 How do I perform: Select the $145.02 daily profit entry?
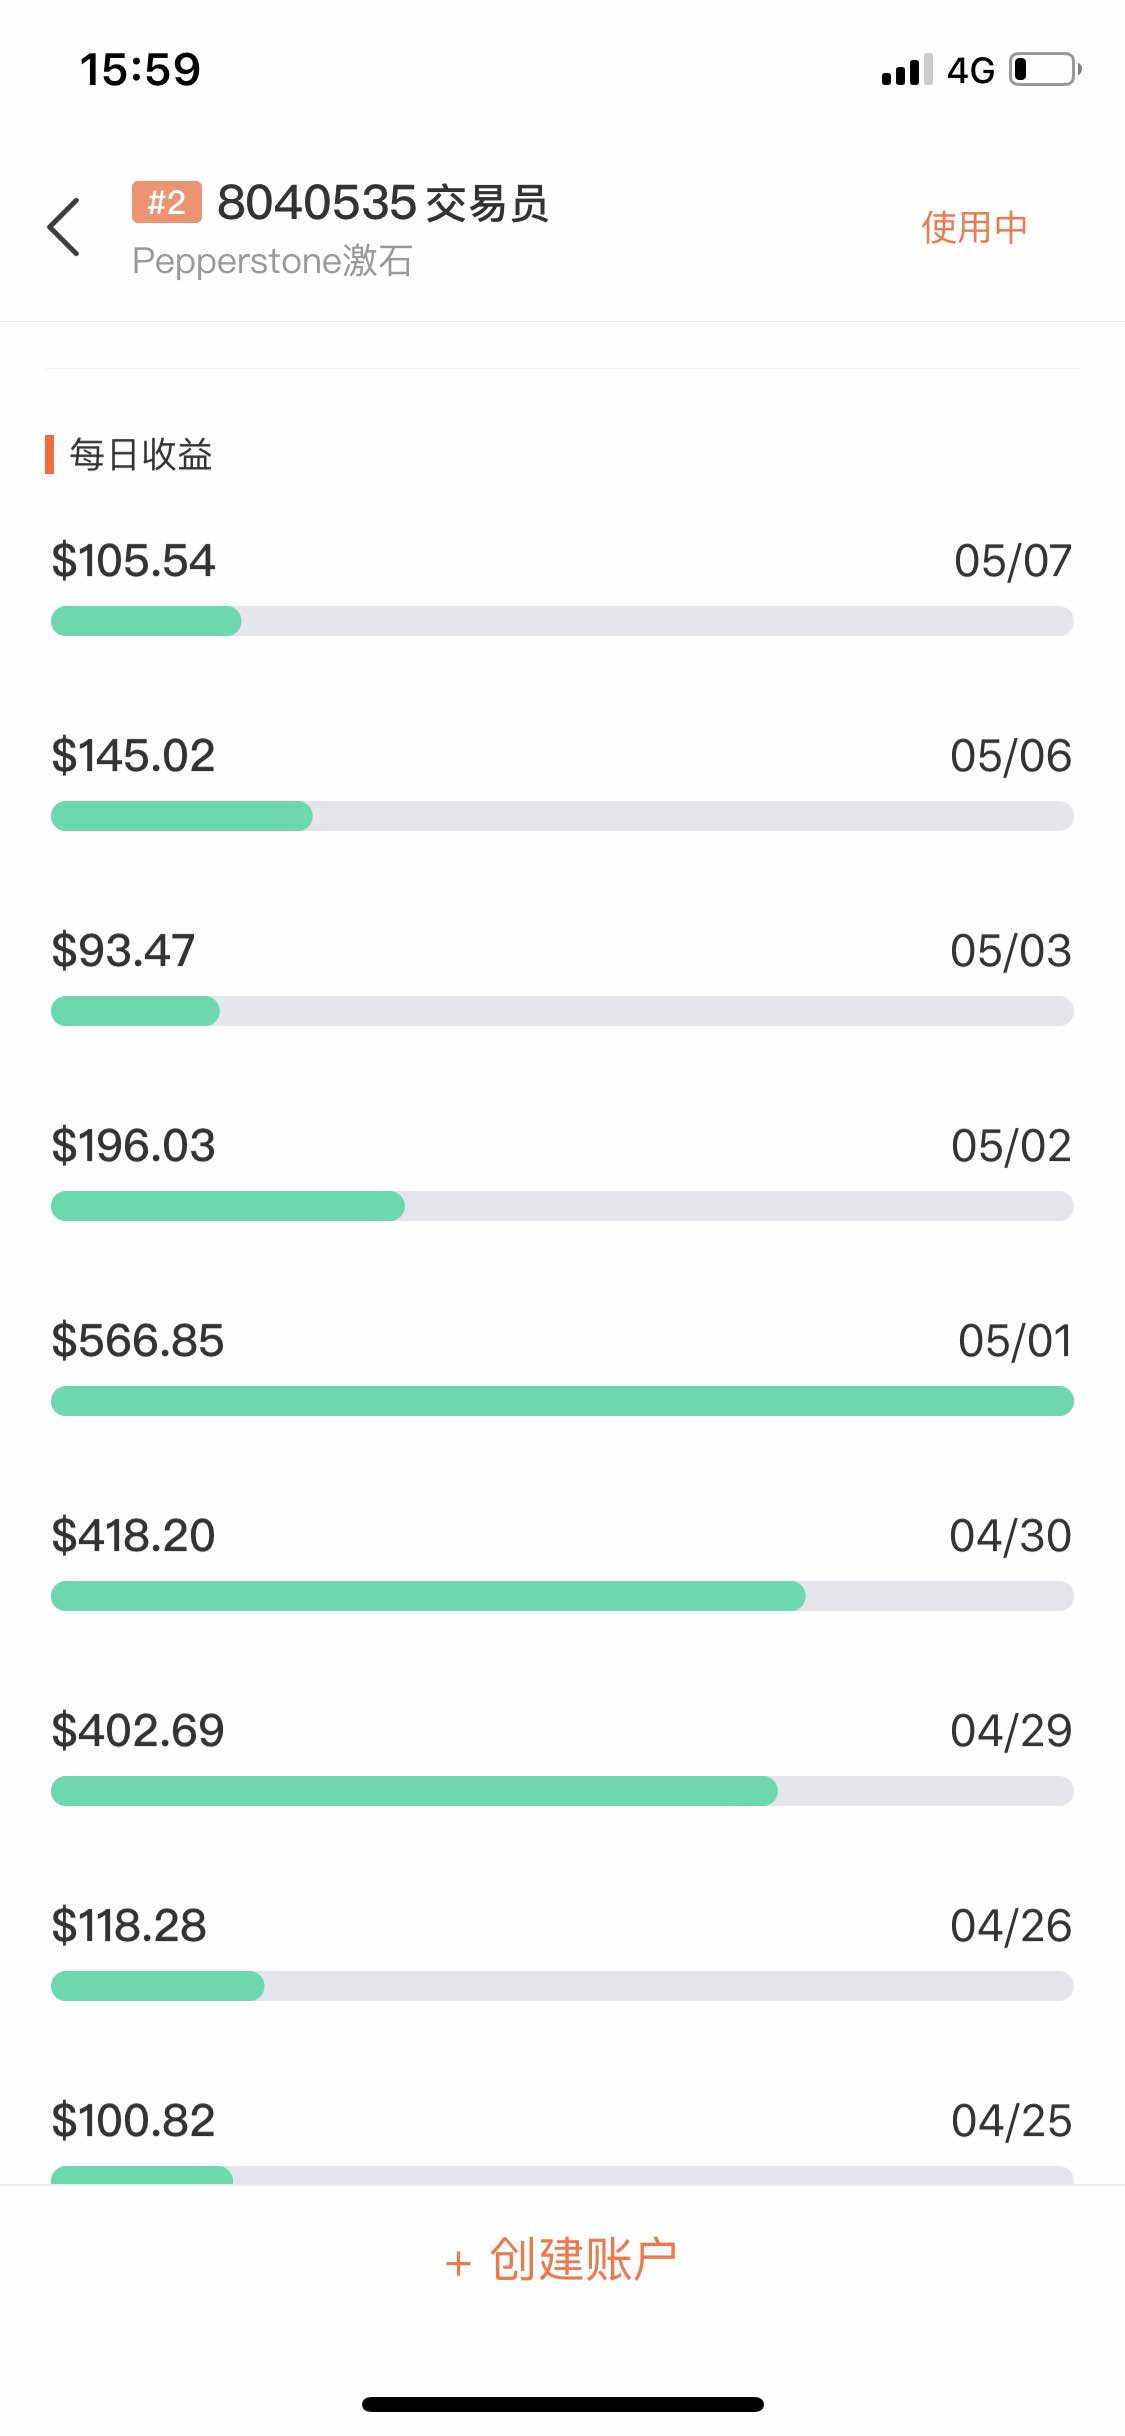tap(134, 756)
